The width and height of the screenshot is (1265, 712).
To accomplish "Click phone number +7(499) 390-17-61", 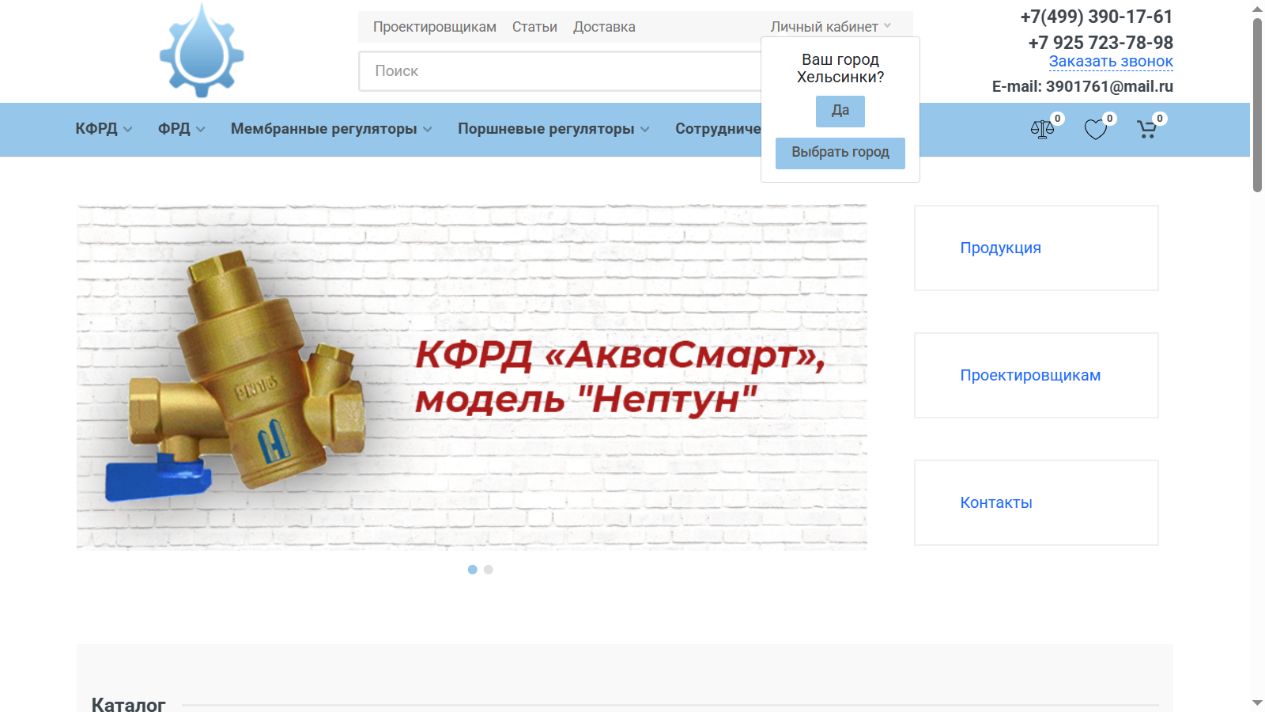I will (1096, 17).
